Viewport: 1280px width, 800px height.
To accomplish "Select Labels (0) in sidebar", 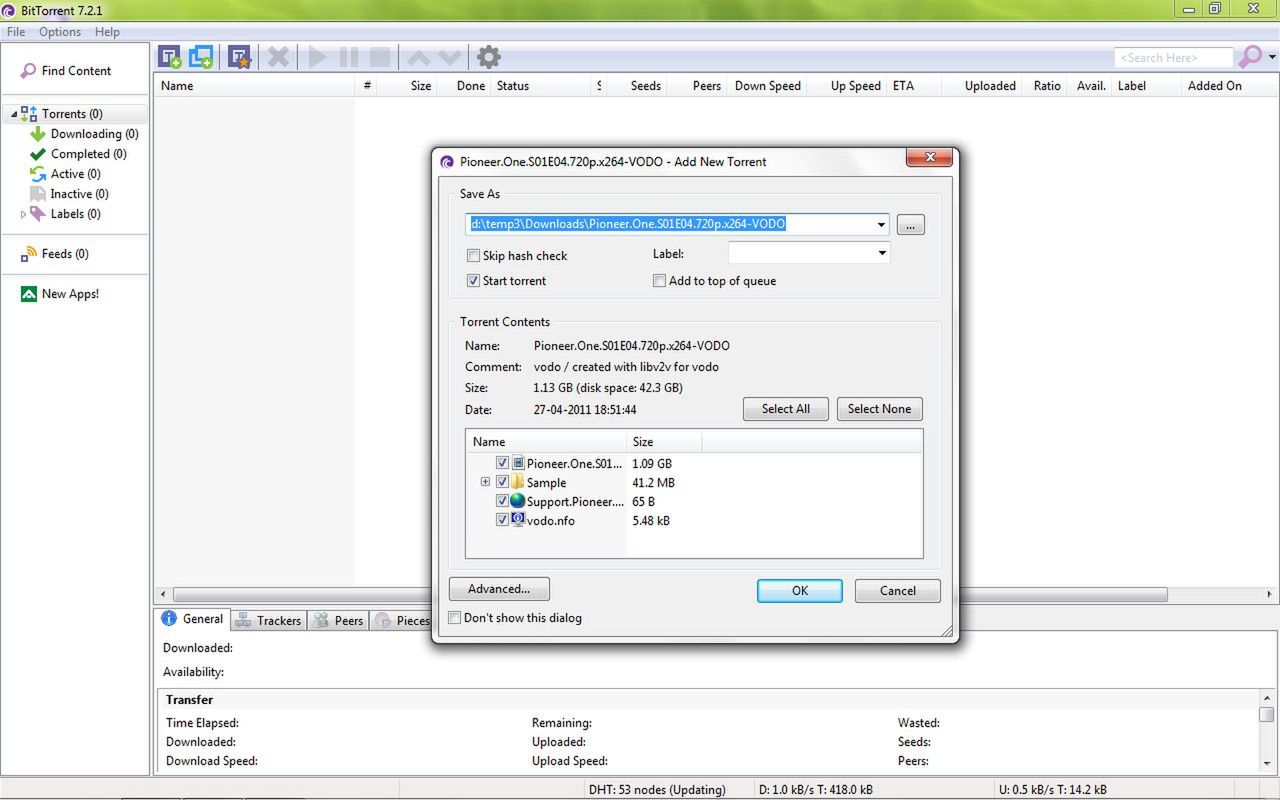I will point(76,214).
